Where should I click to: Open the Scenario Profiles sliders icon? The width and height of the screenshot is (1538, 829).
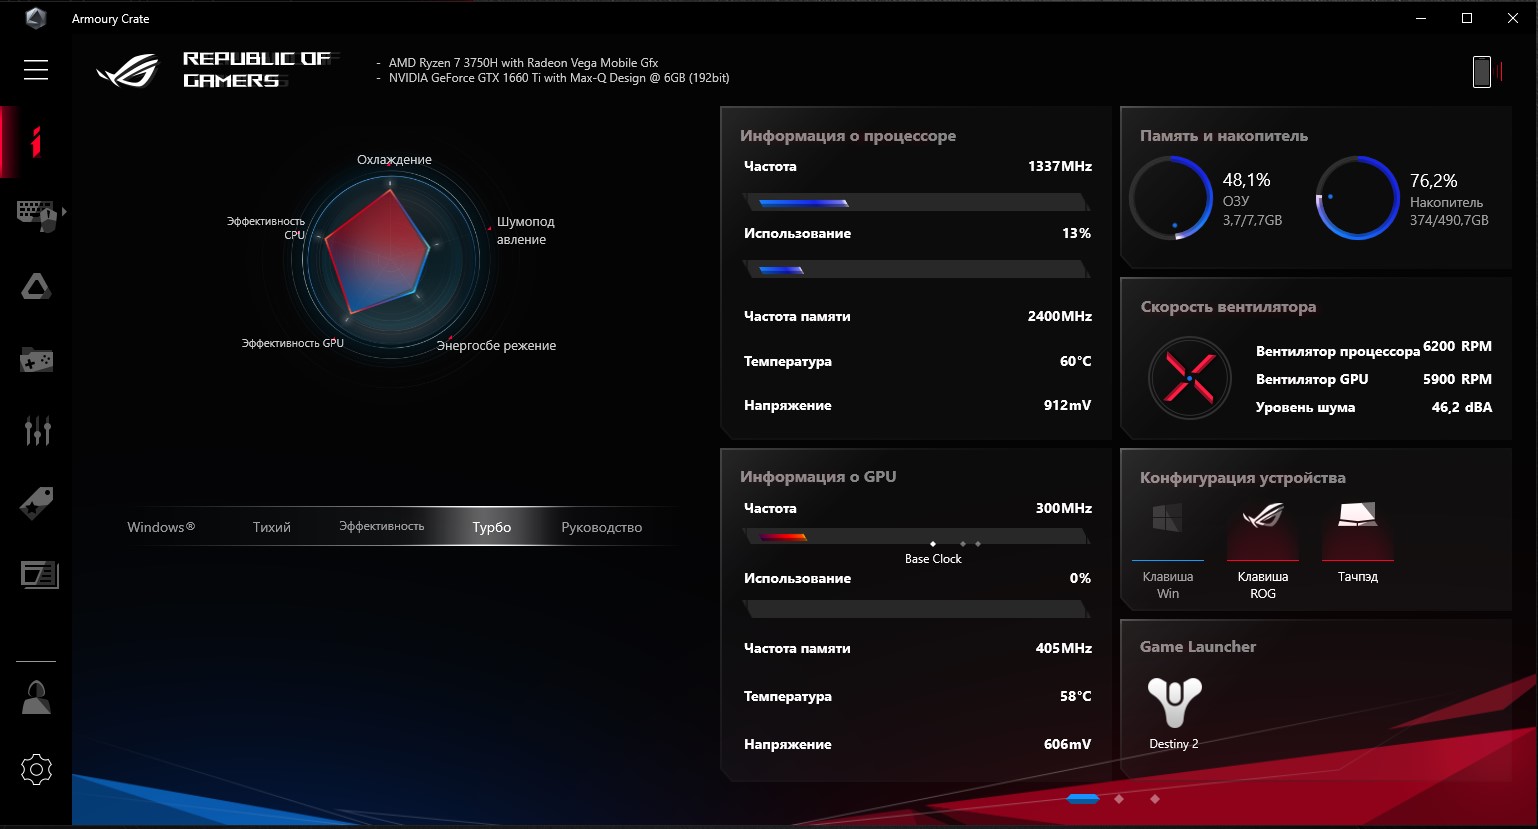pos(37,431)
